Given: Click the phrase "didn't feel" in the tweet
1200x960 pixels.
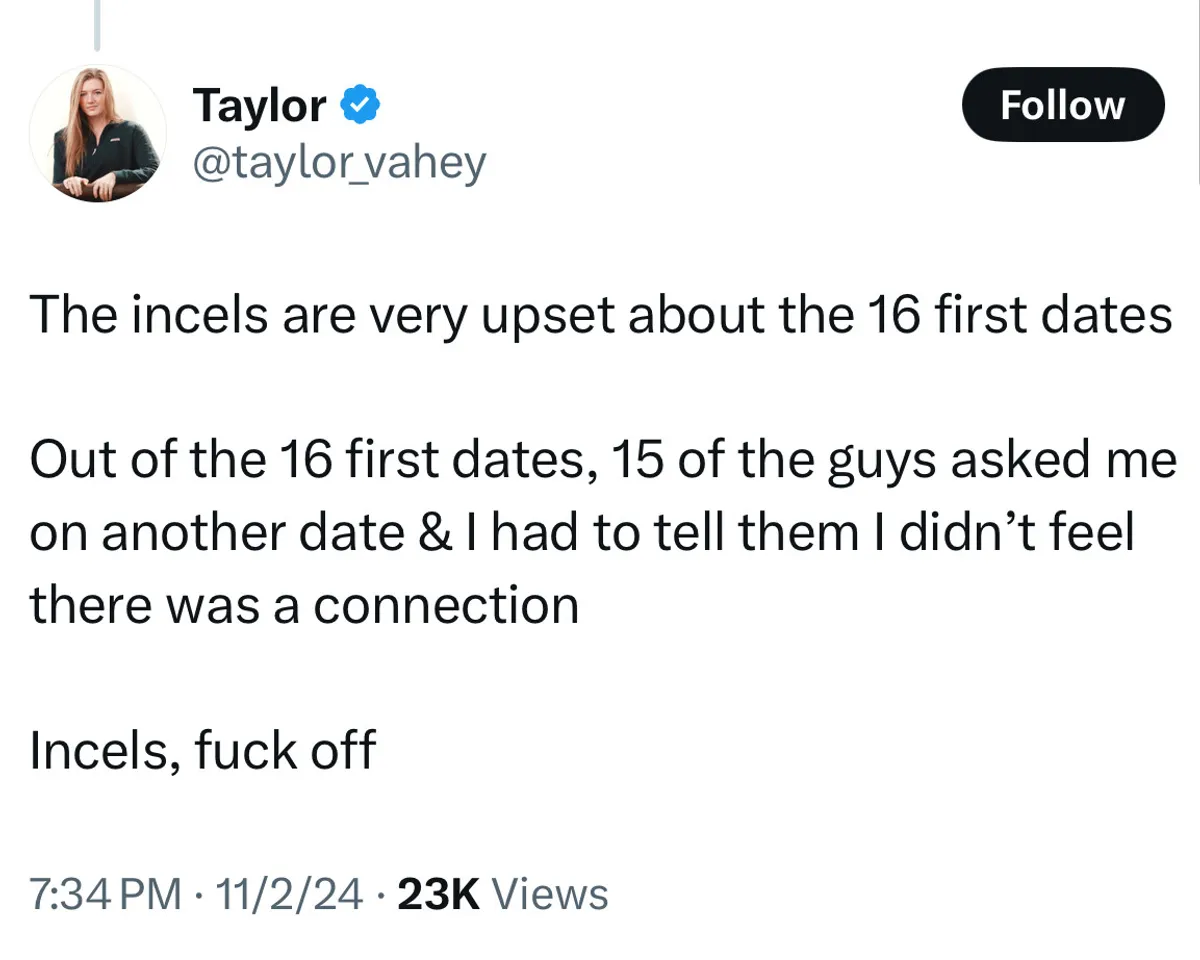Looking at the screenshot, I should [1017, 533].
